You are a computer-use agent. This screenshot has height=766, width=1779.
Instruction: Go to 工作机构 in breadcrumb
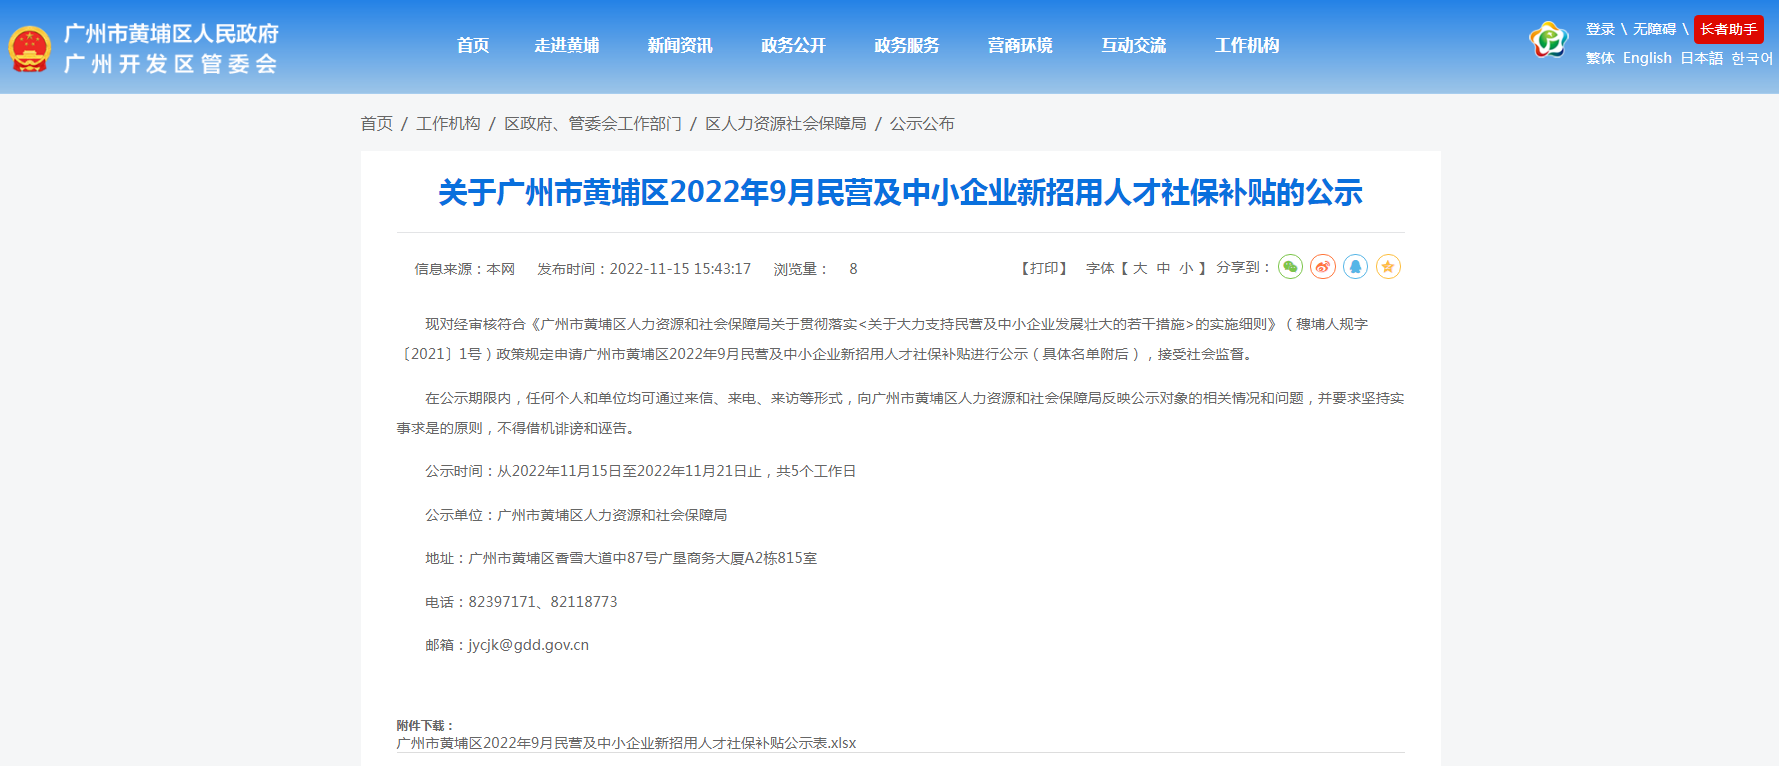(x=448, y=124)
